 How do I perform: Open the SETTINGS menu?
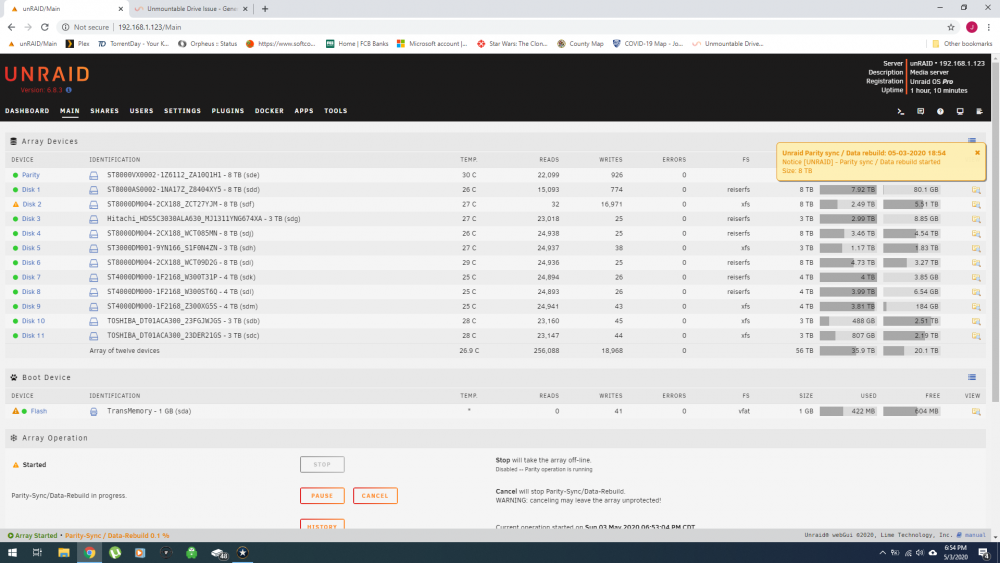[182, 111]
